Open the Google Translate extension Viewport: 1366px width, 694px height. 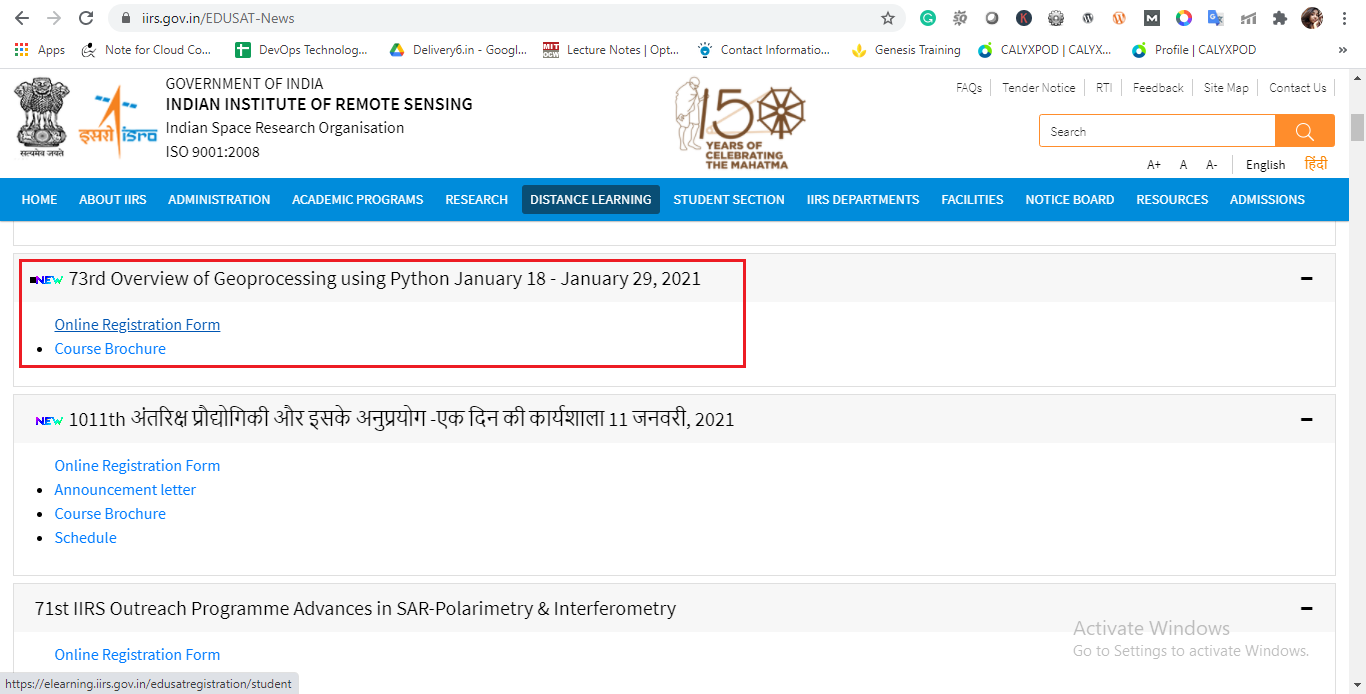[1215, 18]
